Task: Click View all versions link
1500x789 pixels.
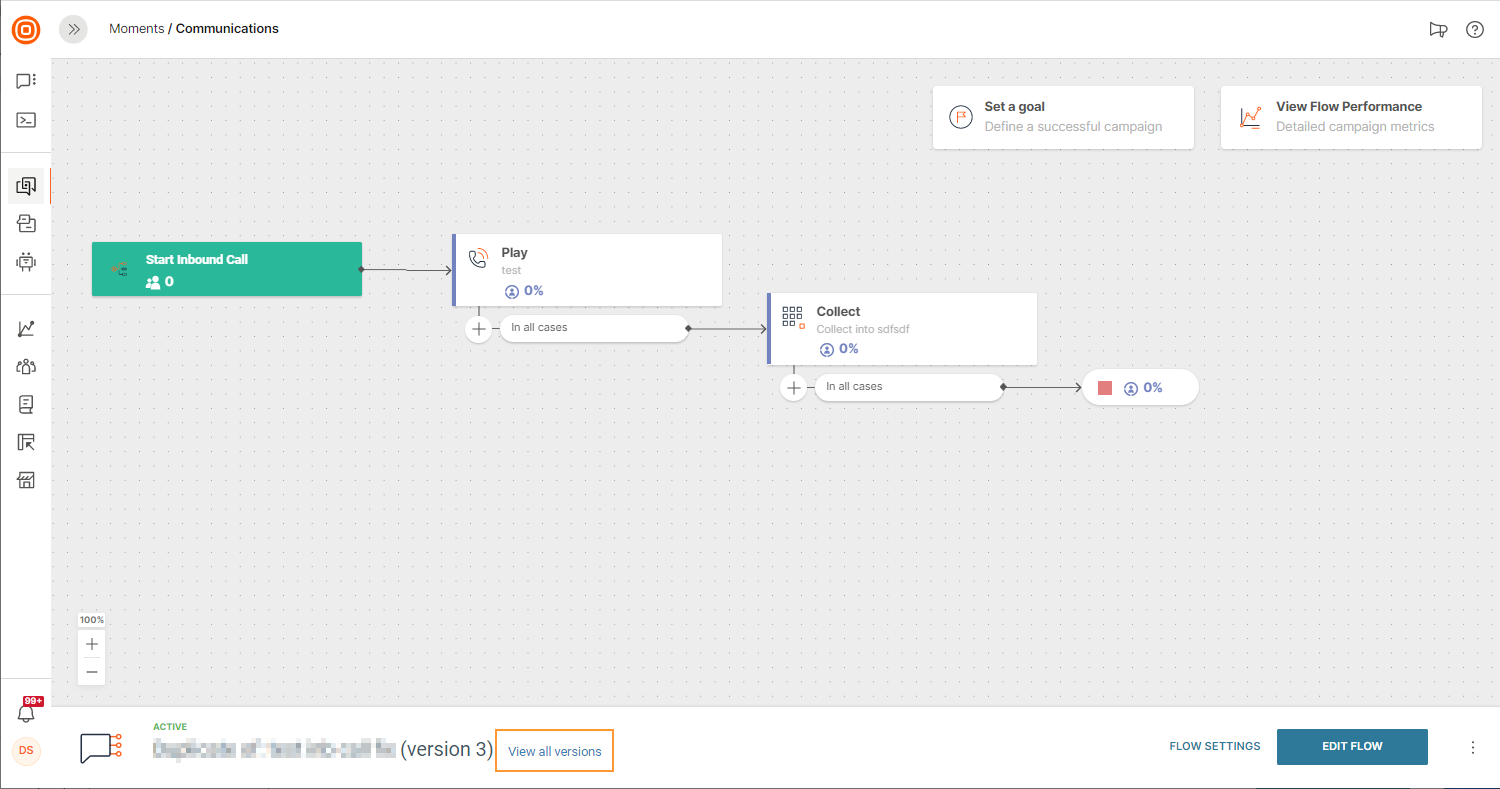Action: point(555,751)
